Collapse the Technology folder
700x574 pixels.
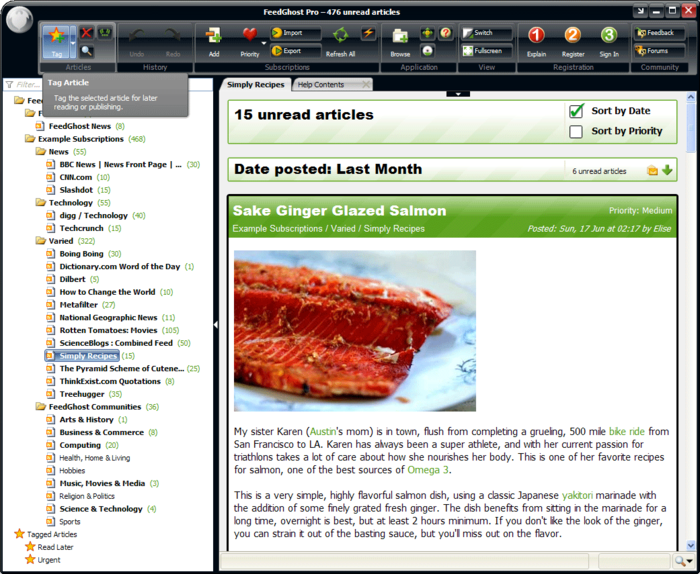pos(41,203)
